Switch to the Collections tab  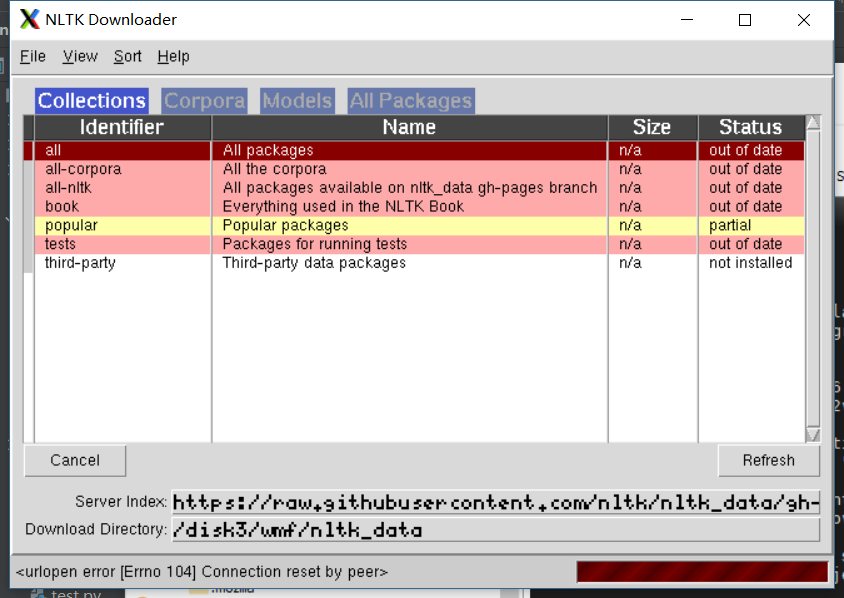[92, 101]
